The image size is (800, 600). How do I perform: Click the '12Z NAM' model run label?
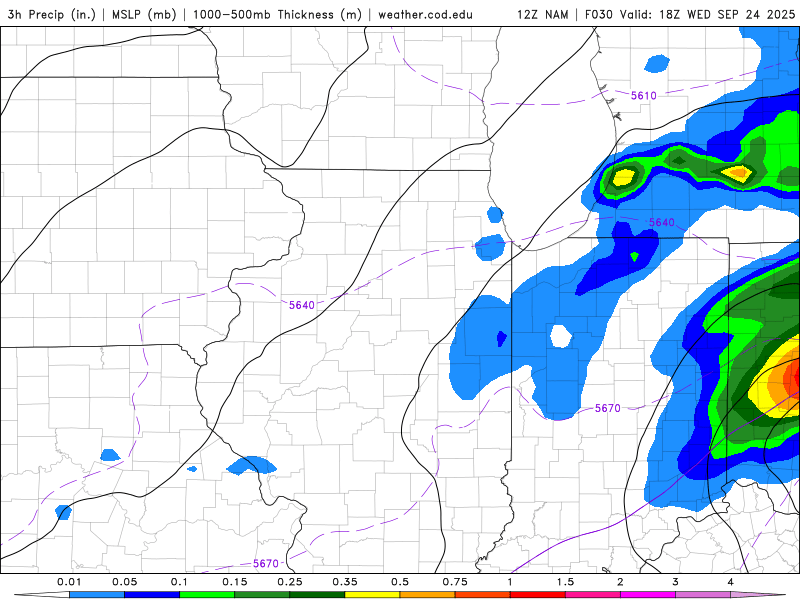point(542,15)
